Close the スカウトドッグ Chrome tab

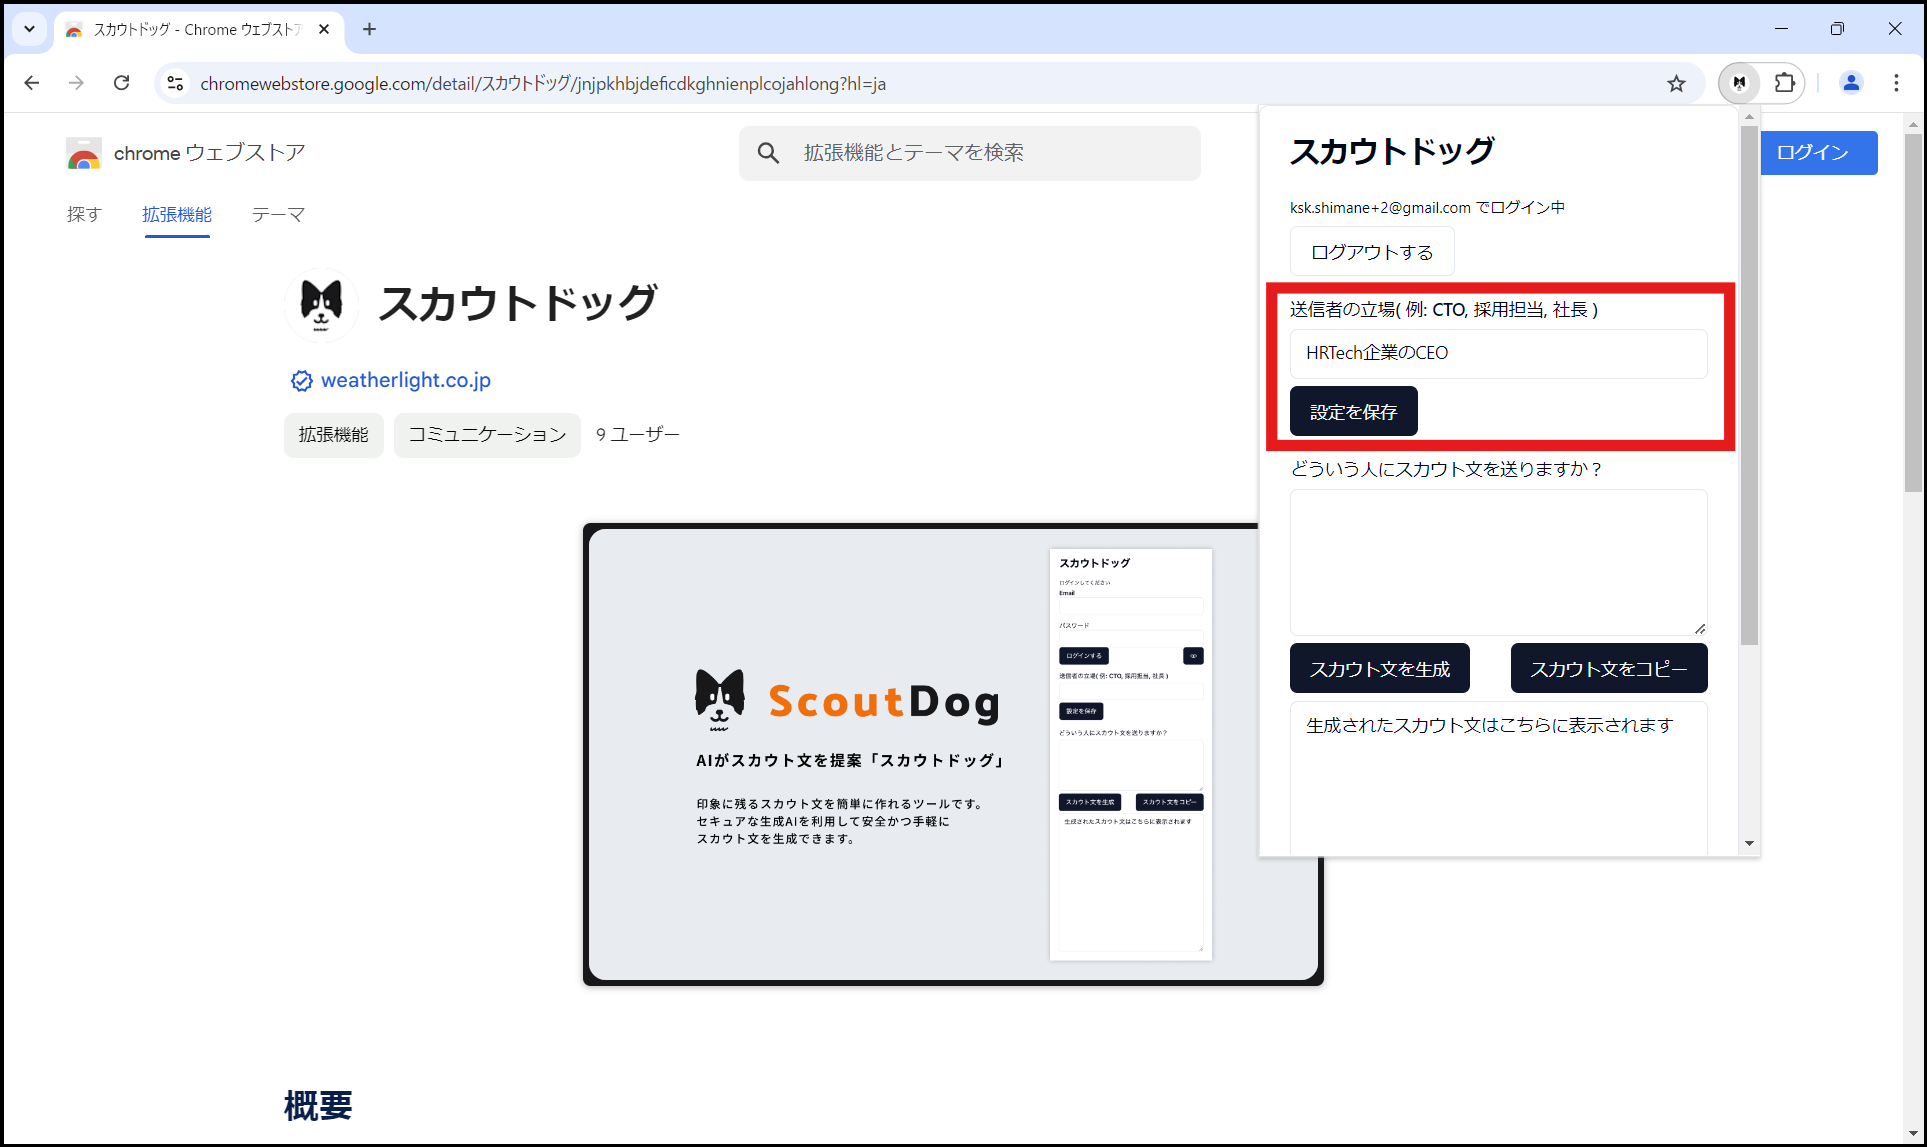(324, 29)
